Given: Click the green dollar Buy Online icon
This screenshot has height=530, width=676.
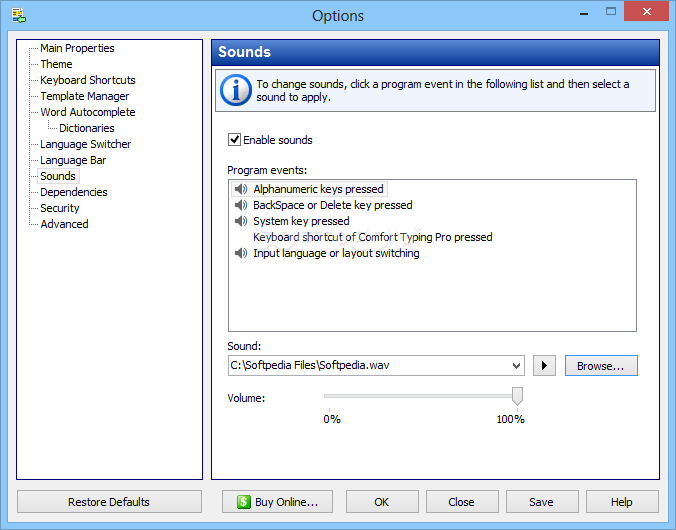Looking at the screenshot, I should coord(243,502).
